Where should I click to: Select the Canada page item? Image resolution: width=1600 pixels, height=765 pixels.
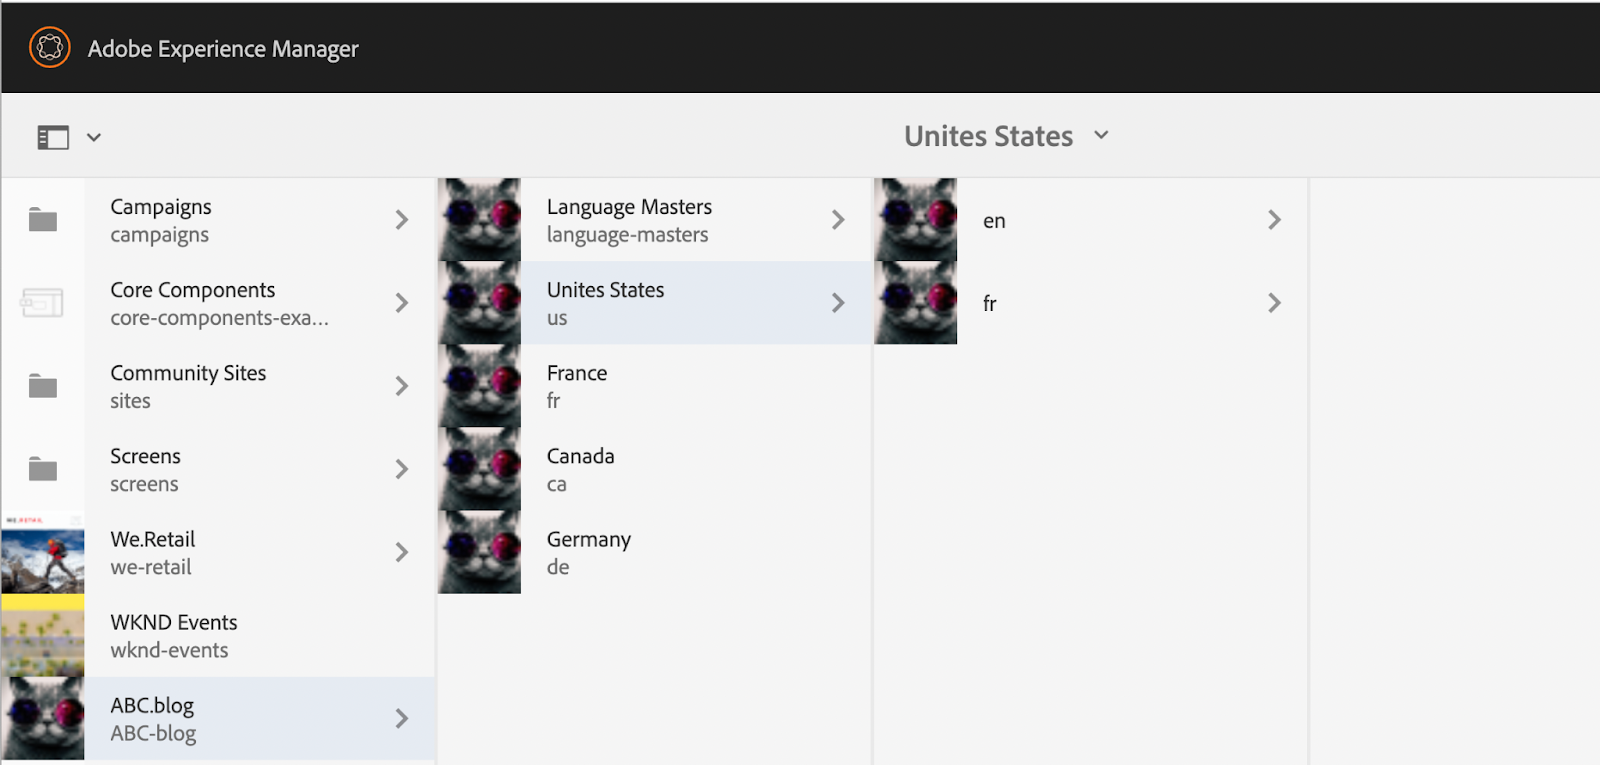pos(655,469)
